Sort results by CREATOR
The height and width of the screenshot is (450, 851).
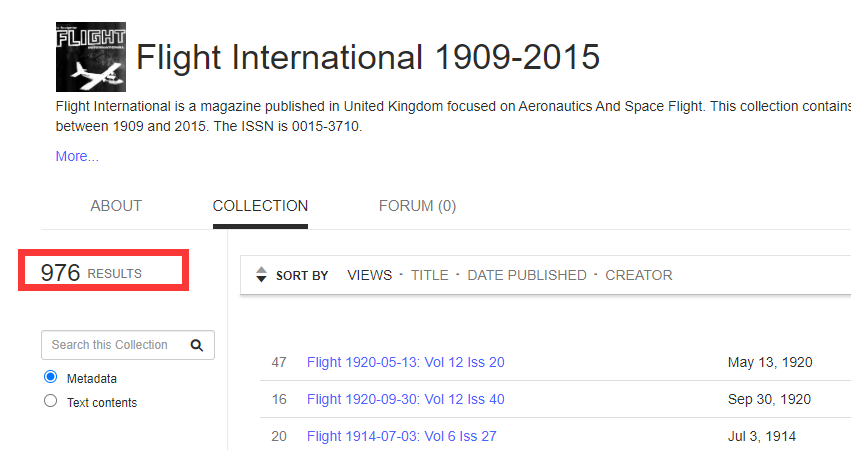639,275
